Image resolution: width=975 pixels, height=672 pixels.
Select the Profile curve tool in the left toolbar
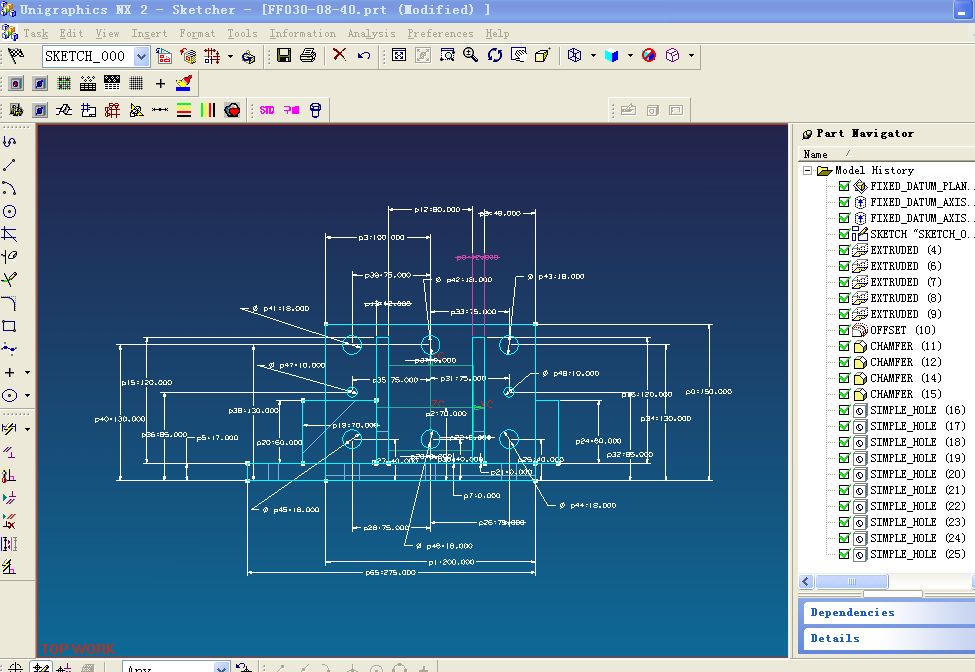pyautogui.click(x=9, y=142)
